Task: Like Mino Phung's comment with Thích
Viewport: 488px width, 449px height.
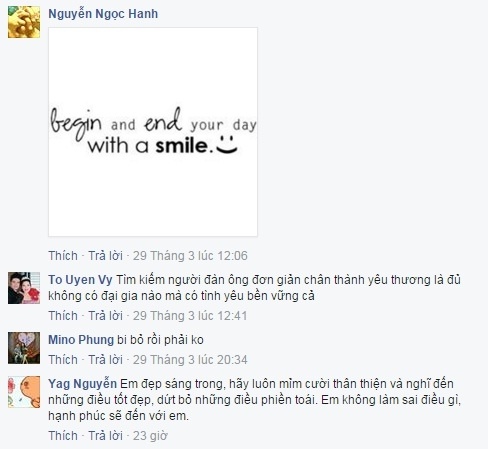Action: pyautogui.click(x=63, y=360)
